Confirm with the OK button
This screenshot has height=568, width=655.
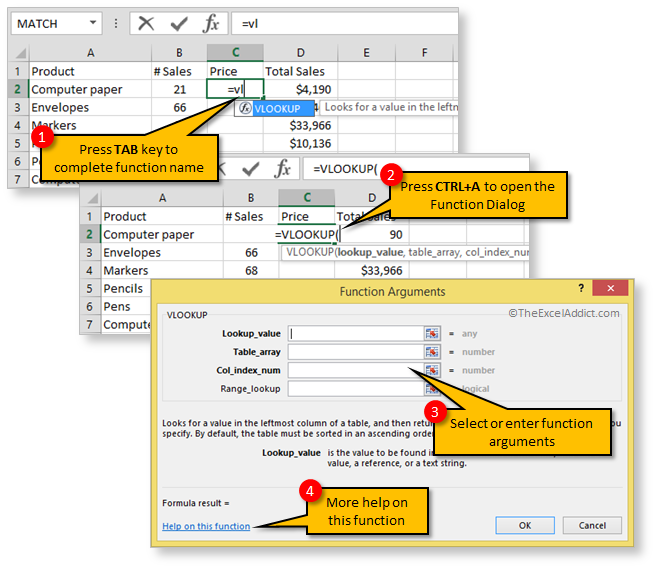coord(525,525)
